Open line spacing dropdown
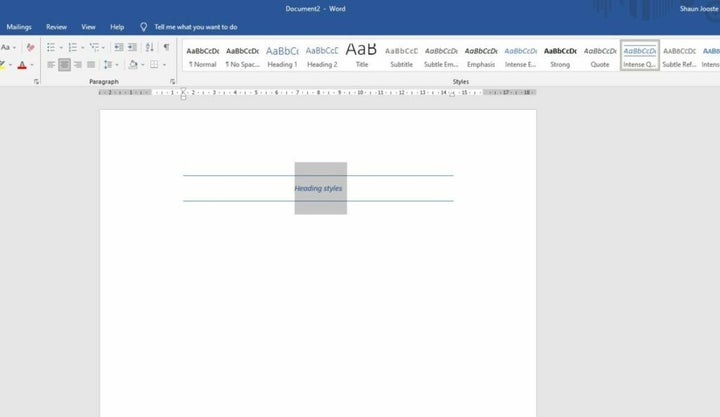This screenshot has height=417, width=720. point(109,65)
